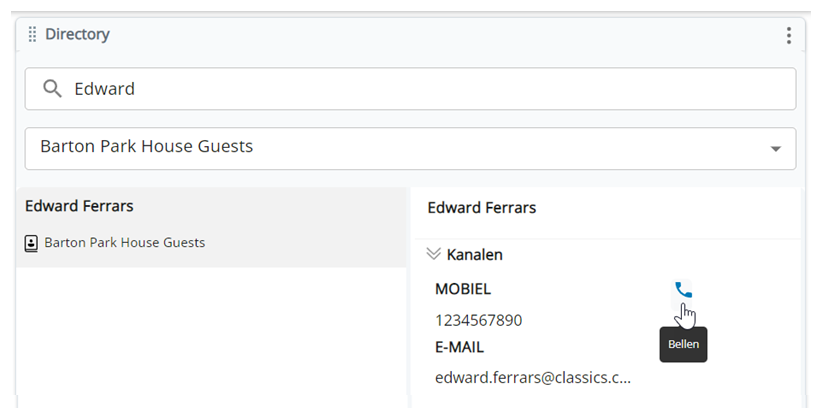This screenshot has height=414, width=823.
Task: Click the Bellen tooltip label
Action: tap(683, 344)
